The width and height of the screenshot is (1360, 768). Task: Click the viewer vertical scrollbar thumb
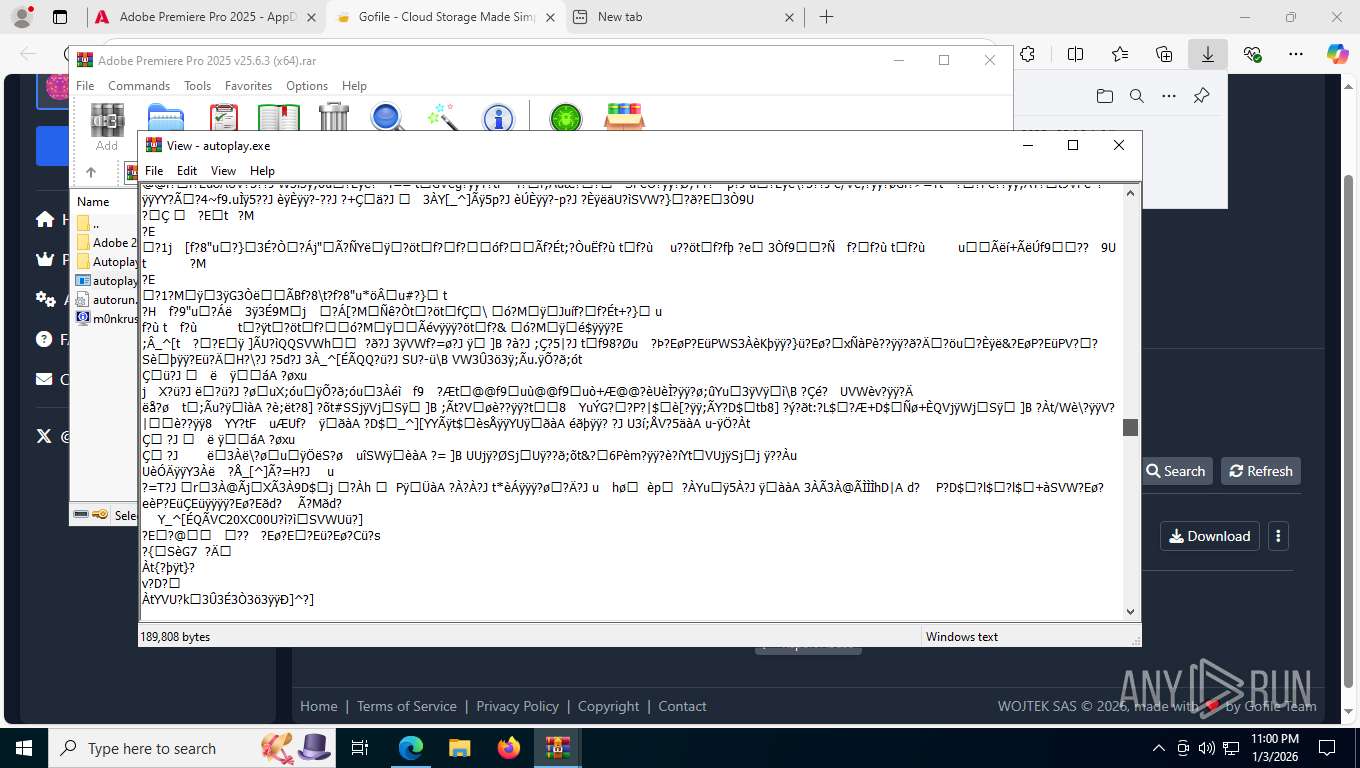pyautogui.click(x=1131, y=427)
